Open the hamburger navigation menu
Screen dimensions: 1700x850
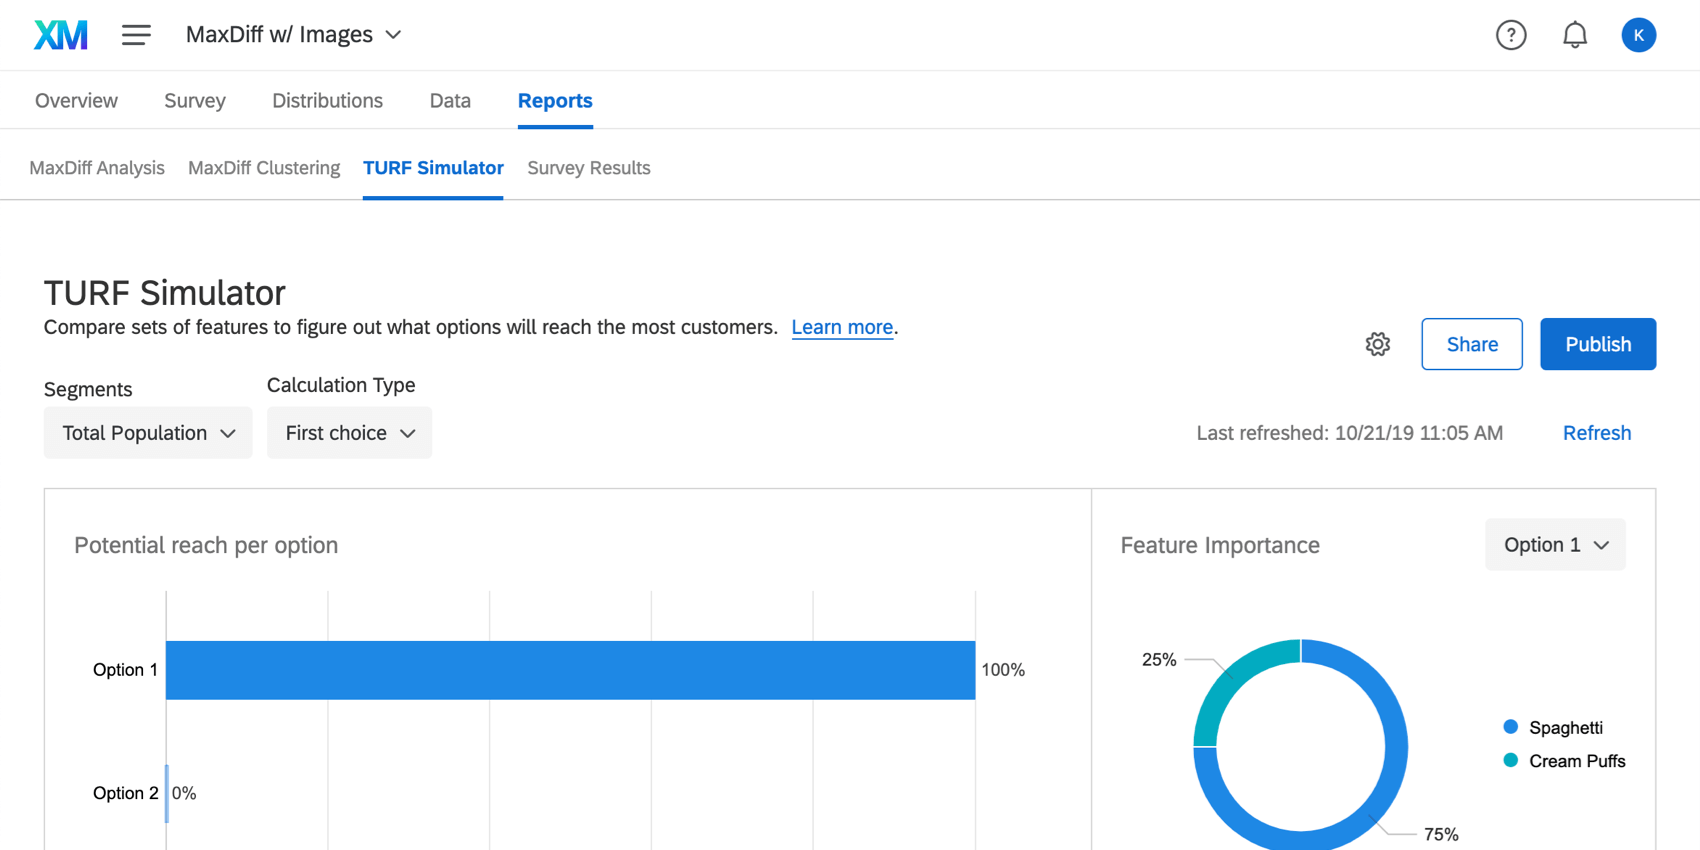click(136, 35)
